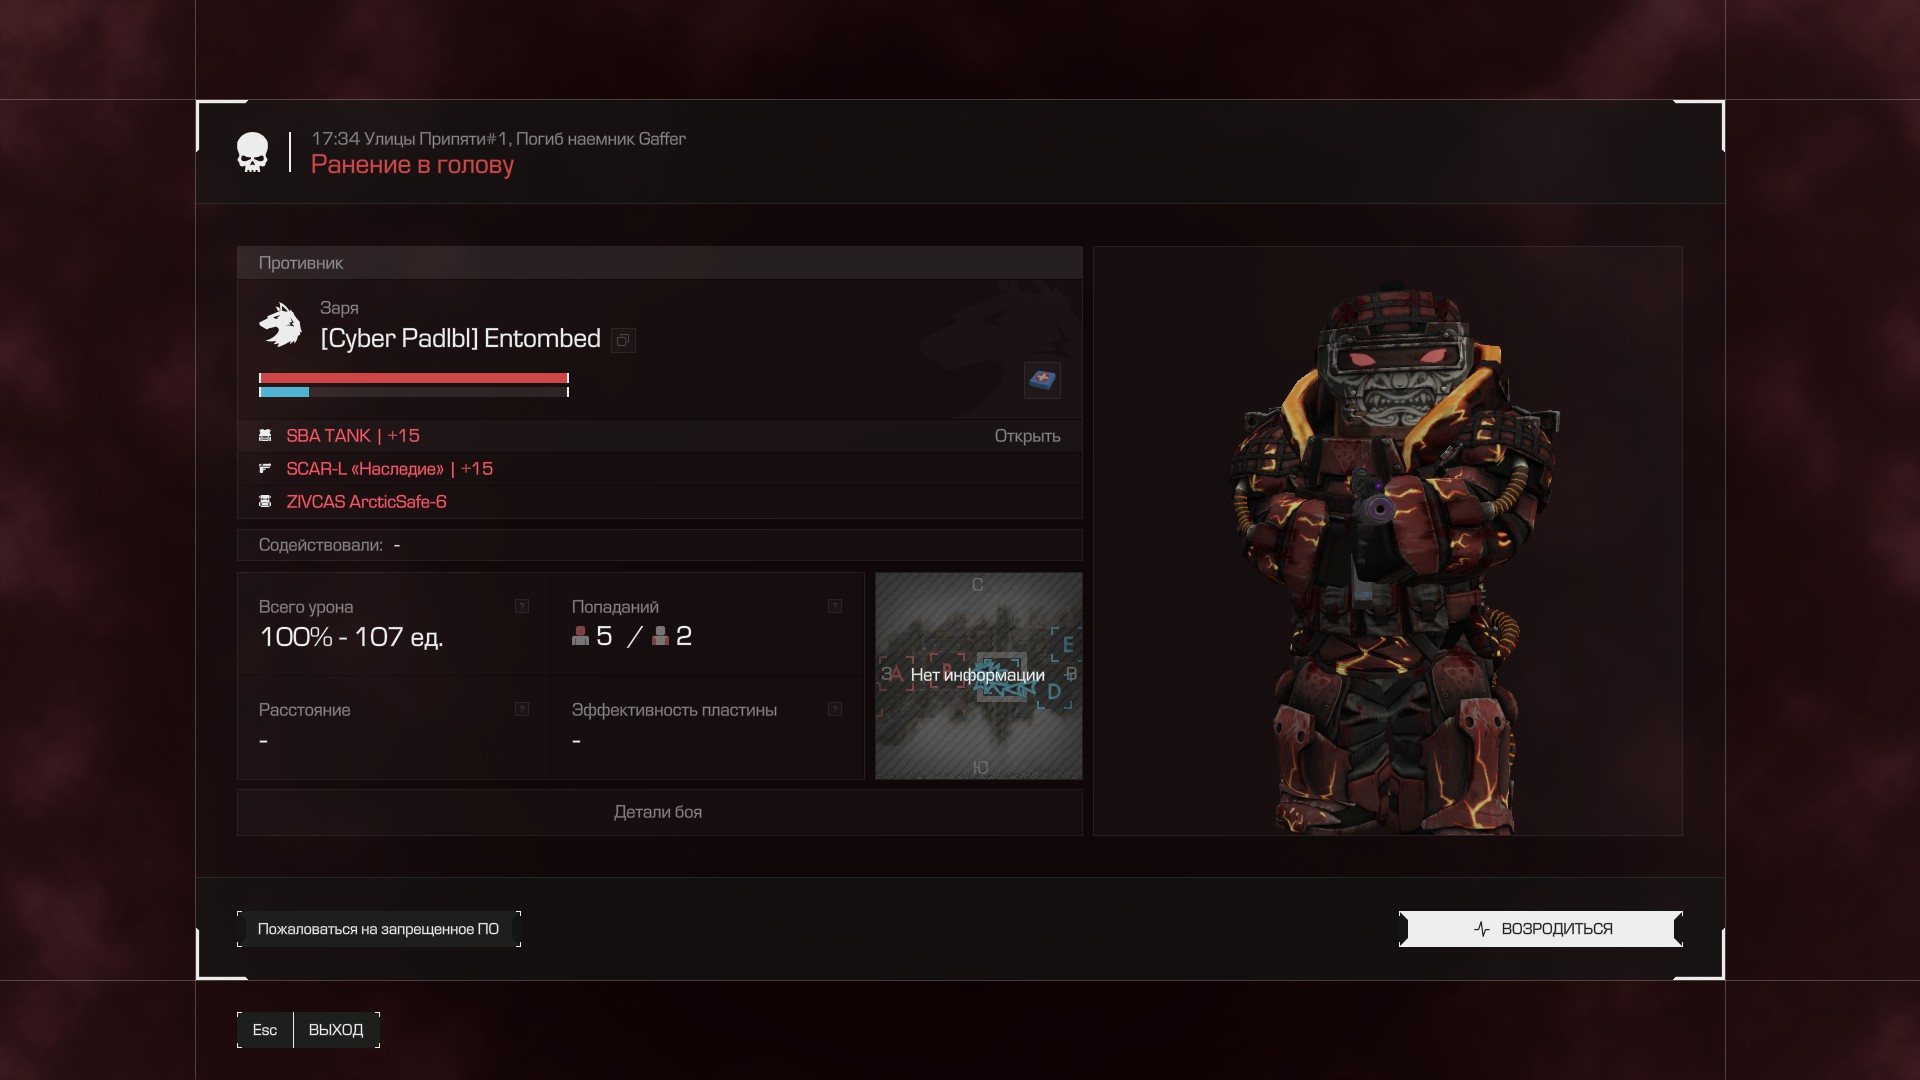This screenshot has width=1920, height=1080.
Task: Click help icon for Попаданий
Action: tap(834, 606)
